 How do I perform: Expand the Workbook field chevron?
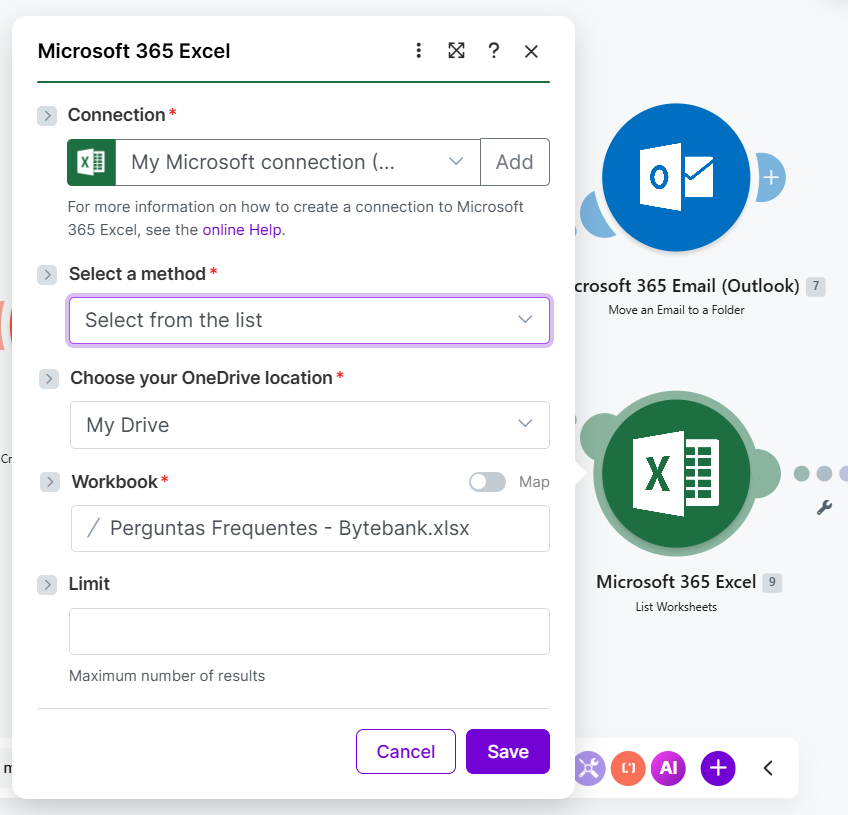pos(50,482)
